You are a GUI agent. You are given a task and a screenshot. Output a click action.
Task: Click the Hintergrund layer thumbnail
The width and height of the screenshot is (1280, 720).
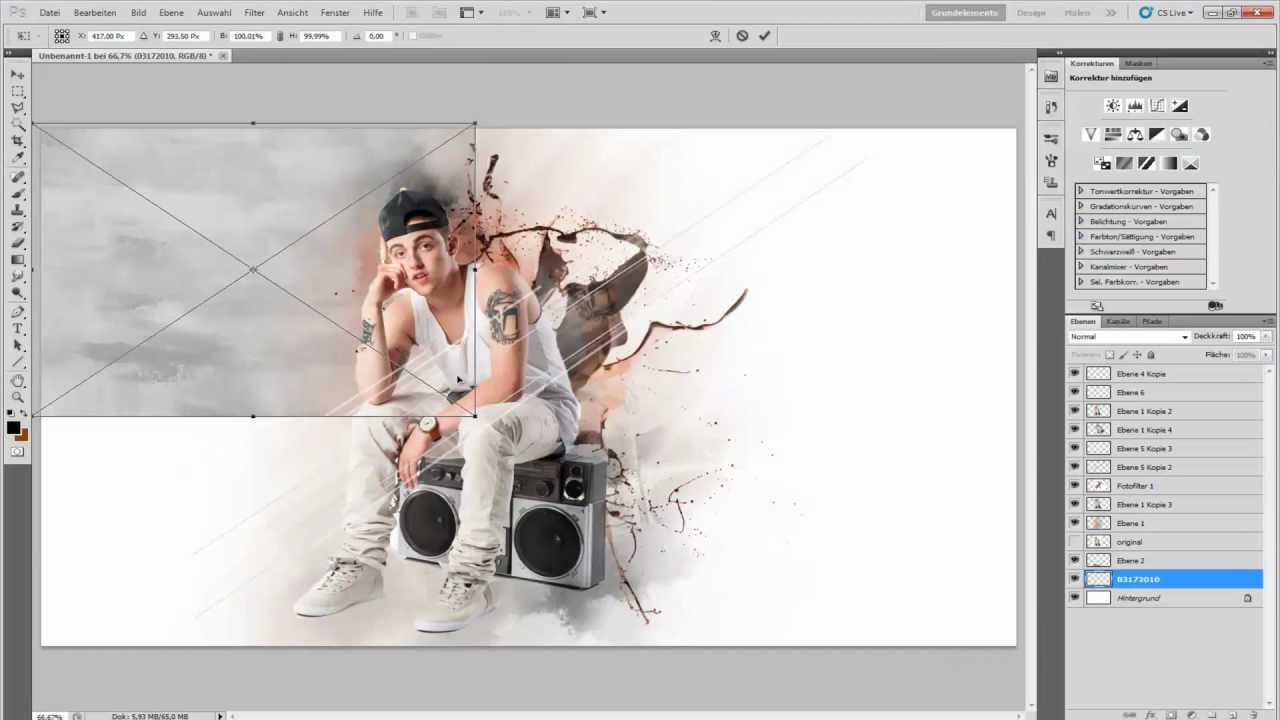1098,598
